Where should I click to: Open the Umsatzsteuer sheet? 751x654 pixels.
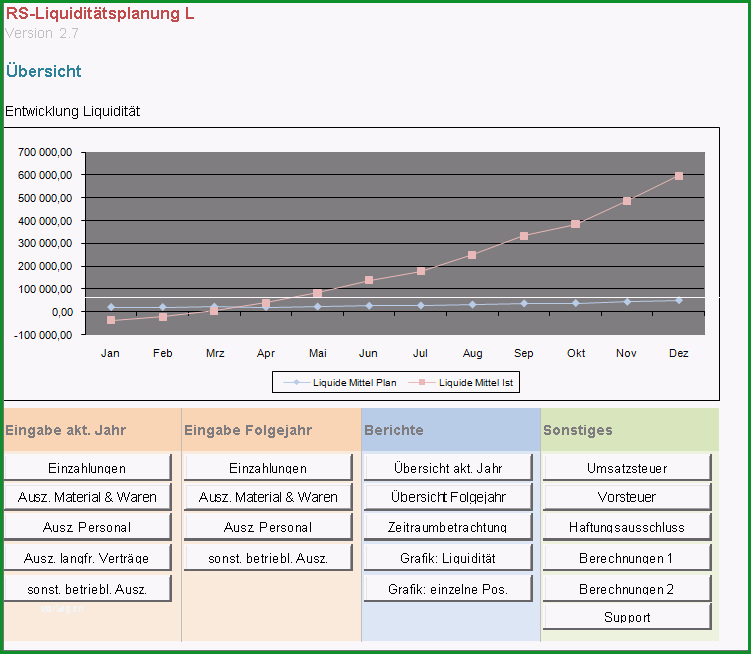click(x=627, y=468)
